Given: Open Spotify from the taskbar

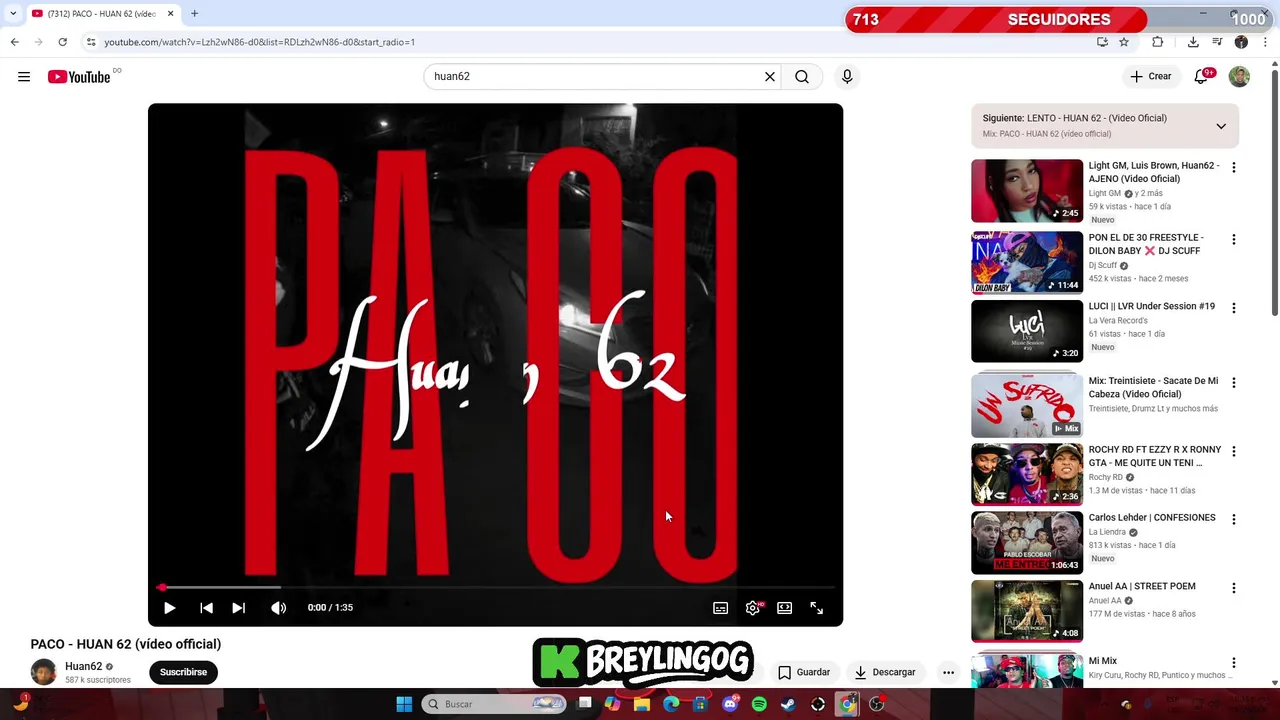Looking at the screenshot, I should (x=759, y=704).
